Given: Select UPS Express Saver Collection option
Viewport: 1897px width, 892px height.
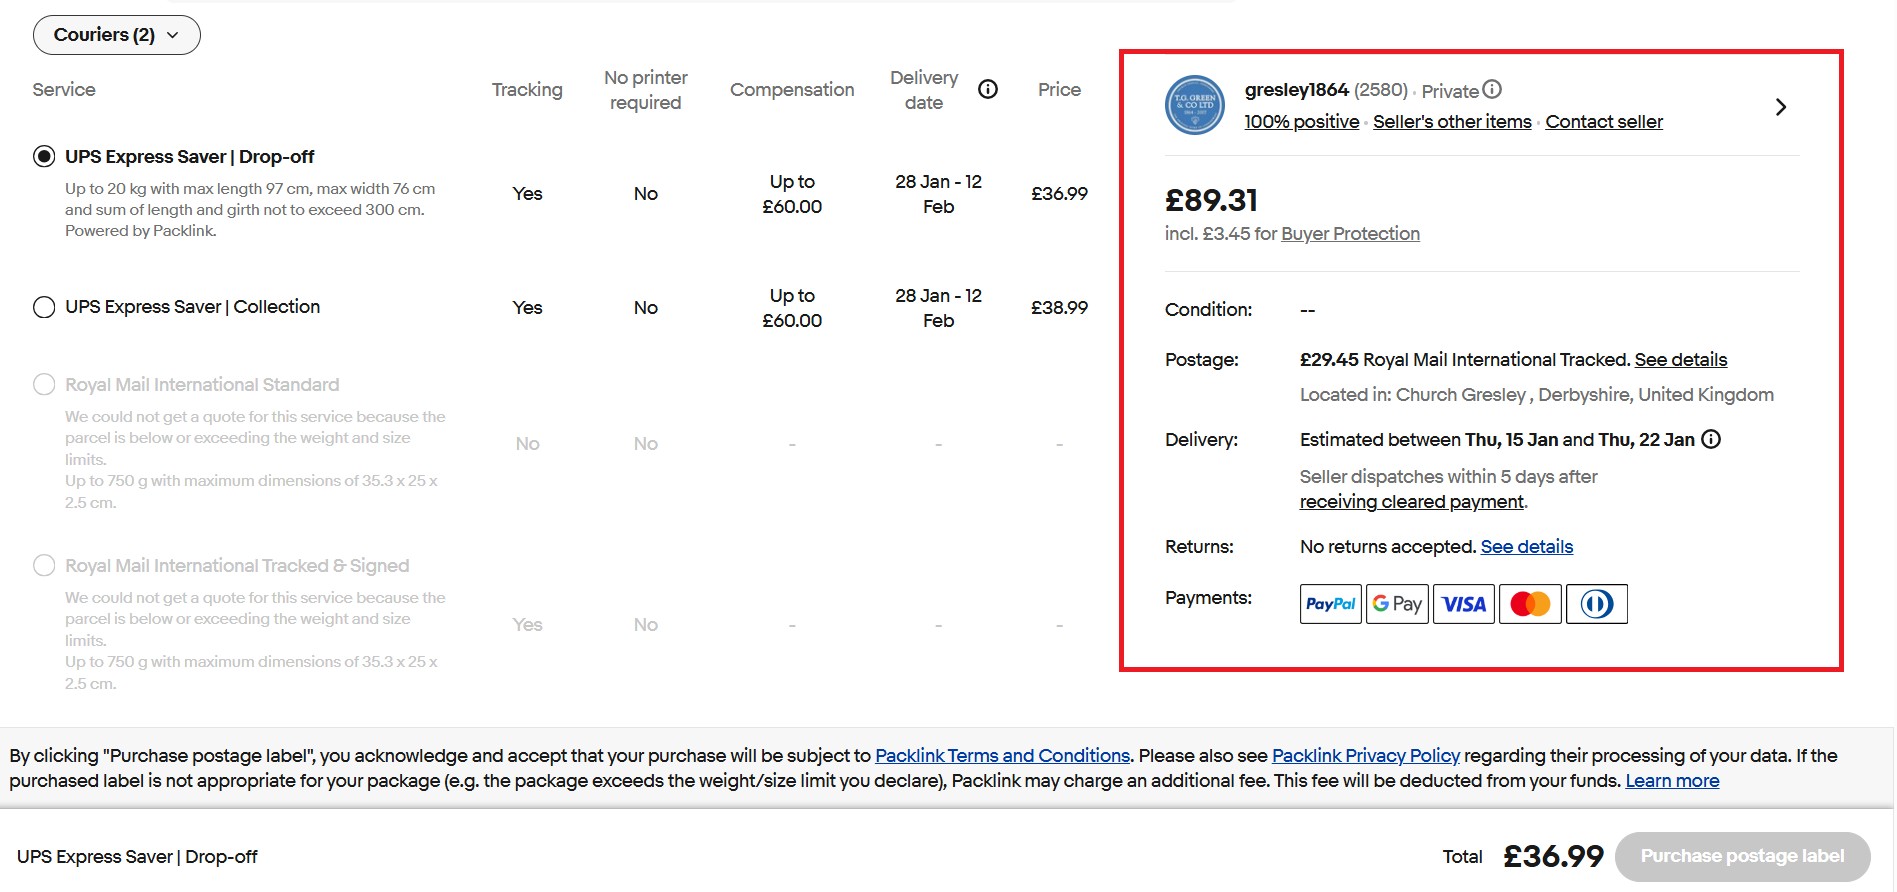Looking at the screenshot, I should 44,307.
